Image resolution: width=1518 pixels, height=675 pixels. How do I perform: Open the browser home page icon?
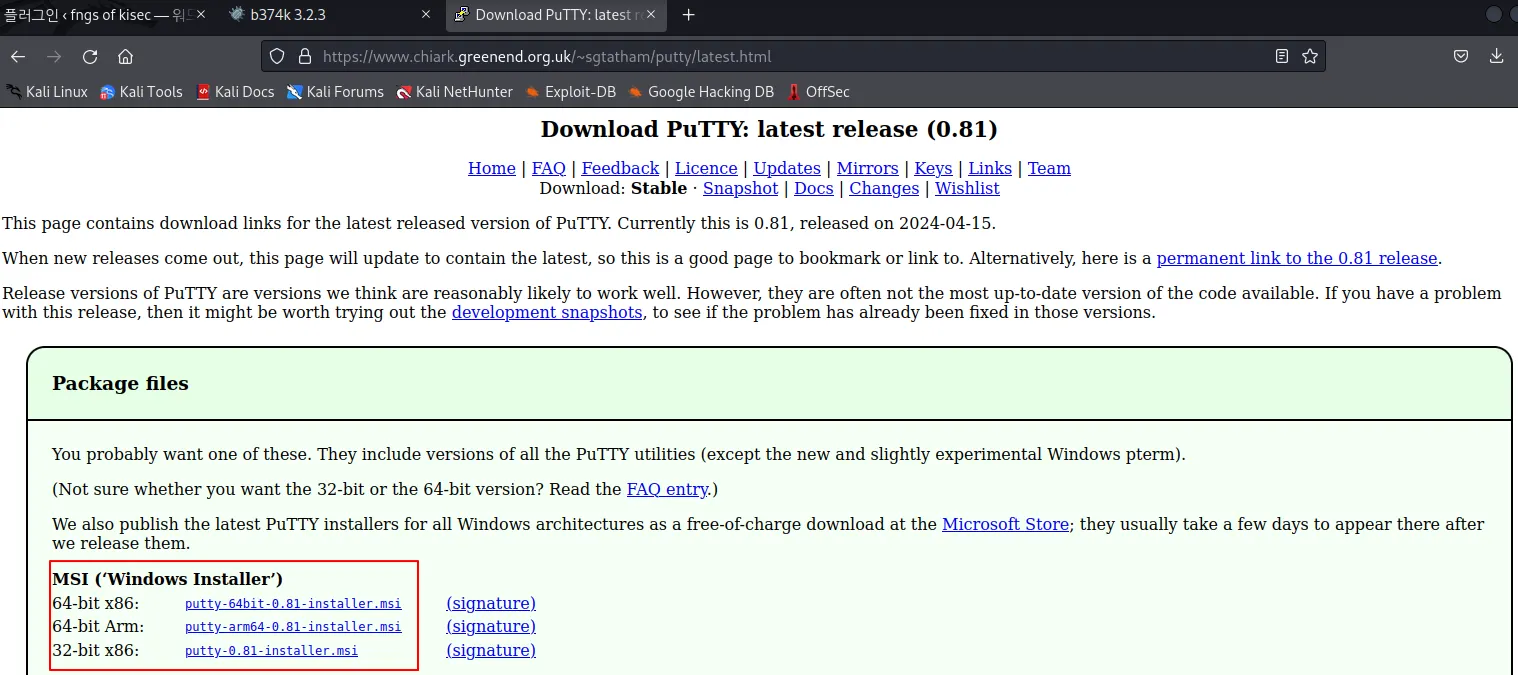pos(126,56)
